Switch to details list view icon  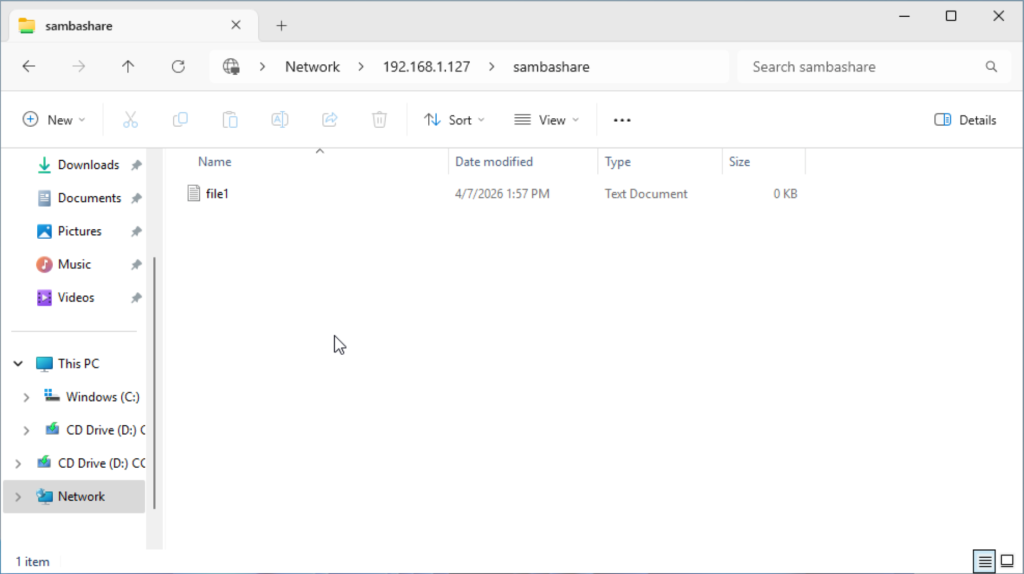pyautogui.click(x=984, y=561)
